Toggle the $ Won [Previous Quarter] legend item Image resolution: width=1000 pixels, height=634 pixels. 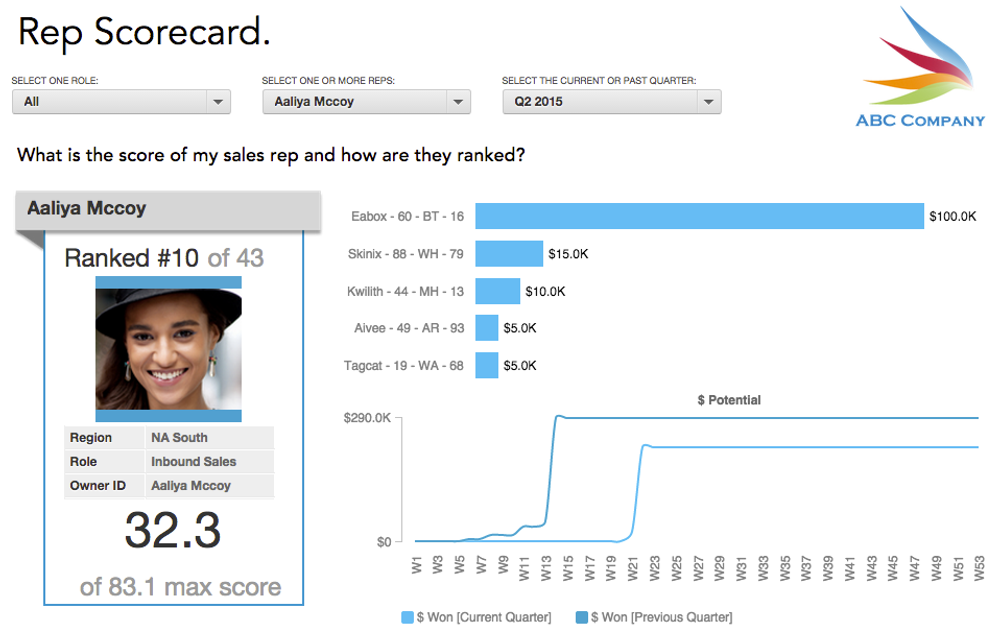[x=654, y=617]
